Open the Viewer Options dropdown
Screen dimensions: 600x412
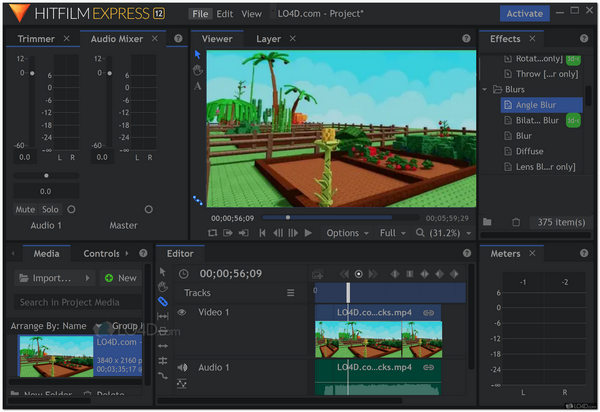click(347, 233)
